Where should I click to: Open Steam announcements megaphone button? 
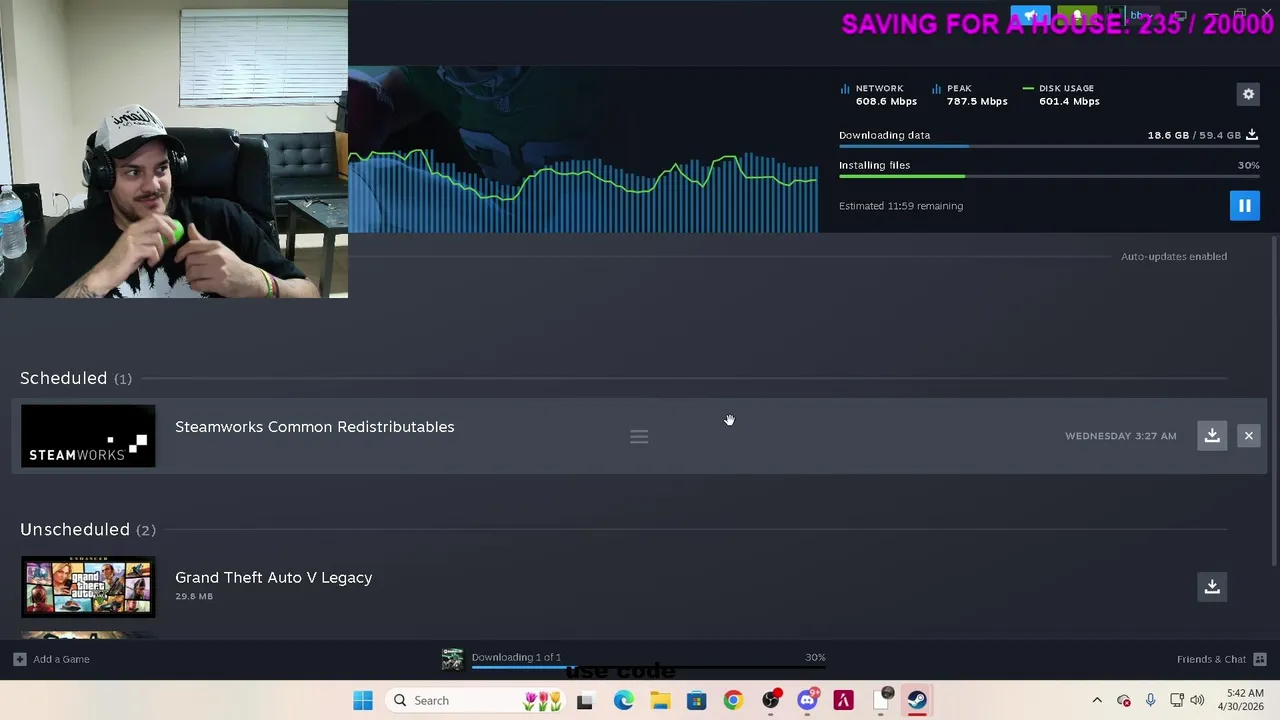1030,16
